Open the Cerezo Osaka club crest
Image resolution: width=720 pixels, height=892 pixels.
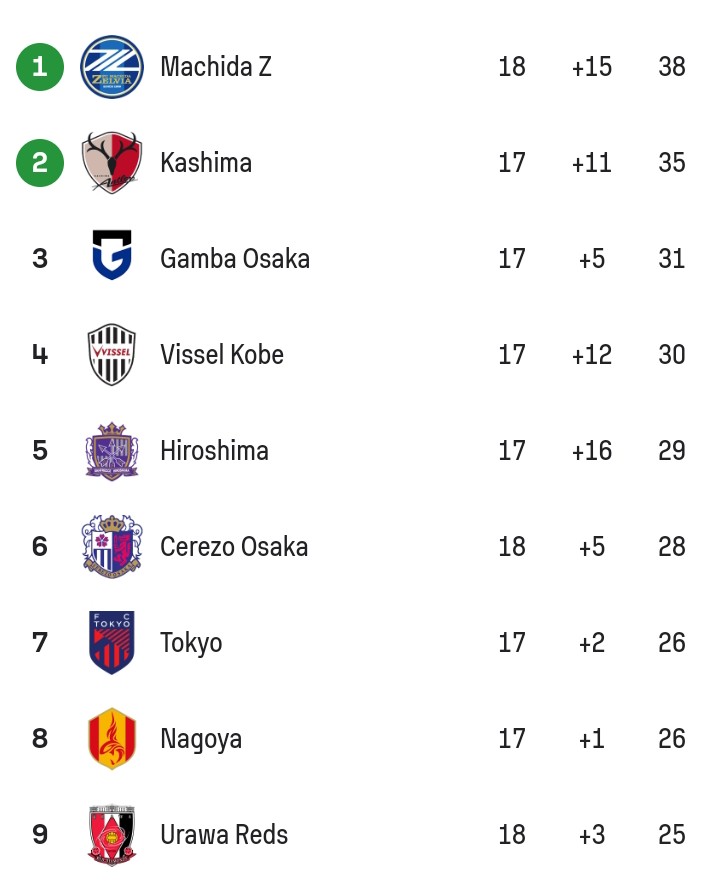click(x=111, y=546)
